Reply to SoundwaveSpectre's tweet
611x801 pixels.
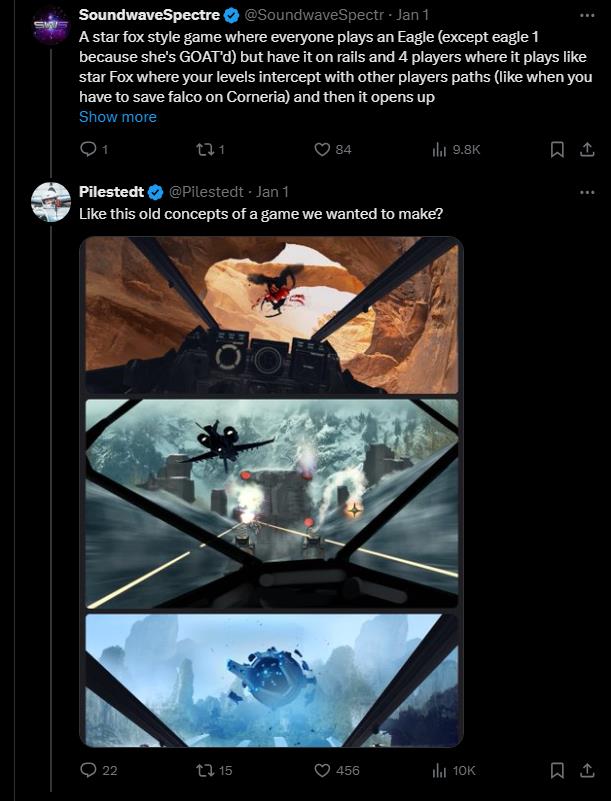[88, 149]
